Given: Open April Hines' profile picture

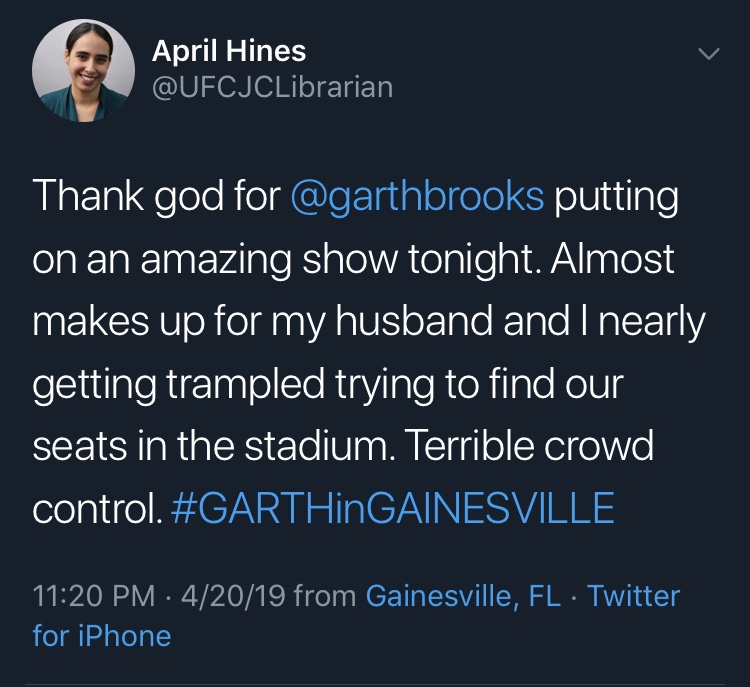Looking at the screenshot, I should [83, 71].
